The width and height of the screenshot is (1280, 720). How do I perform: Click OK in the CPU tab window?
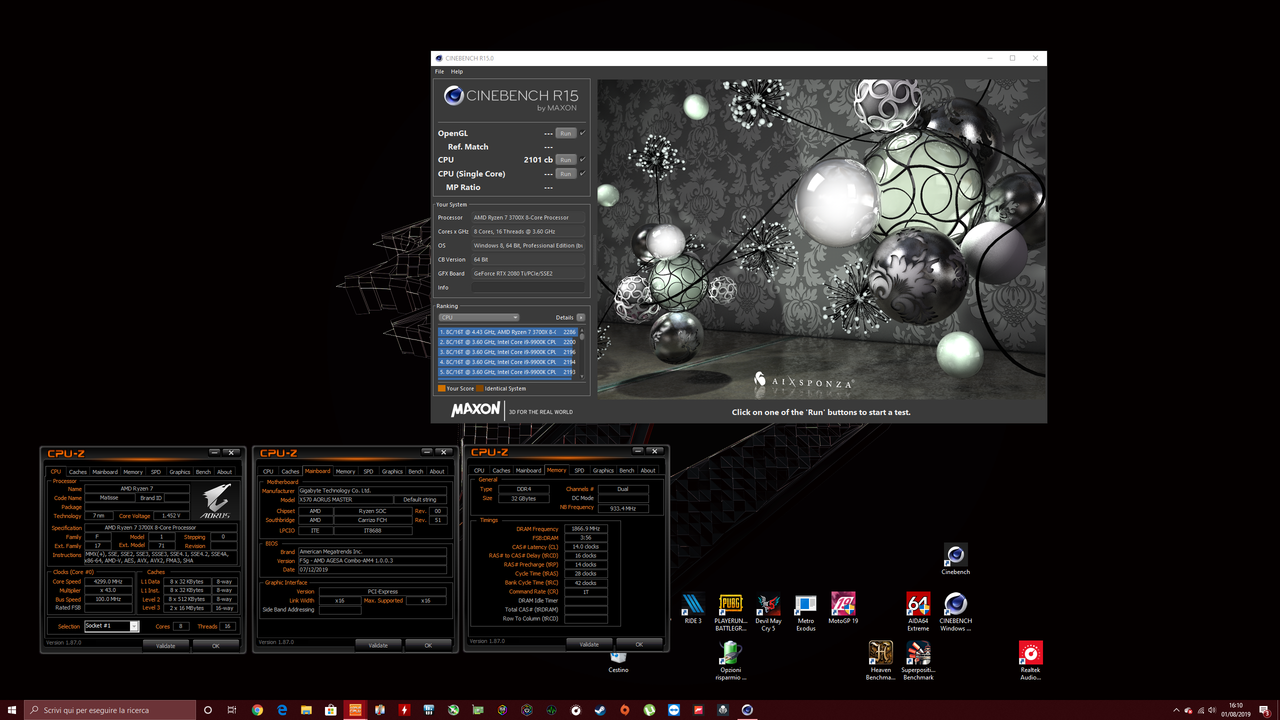(216, 645)
